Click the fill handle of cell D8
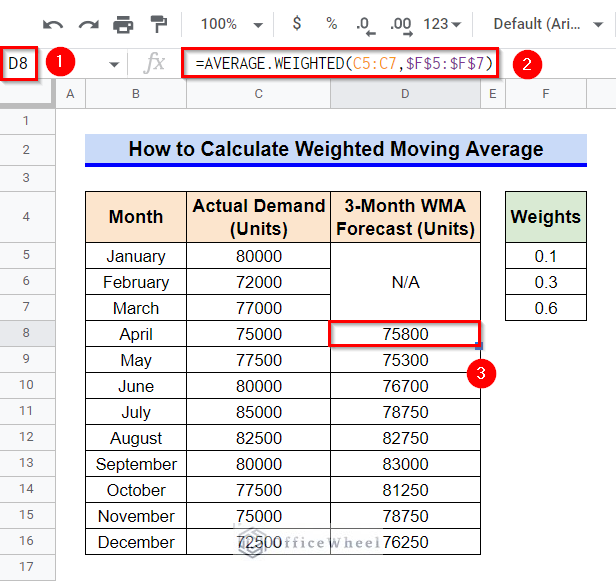 479,346
